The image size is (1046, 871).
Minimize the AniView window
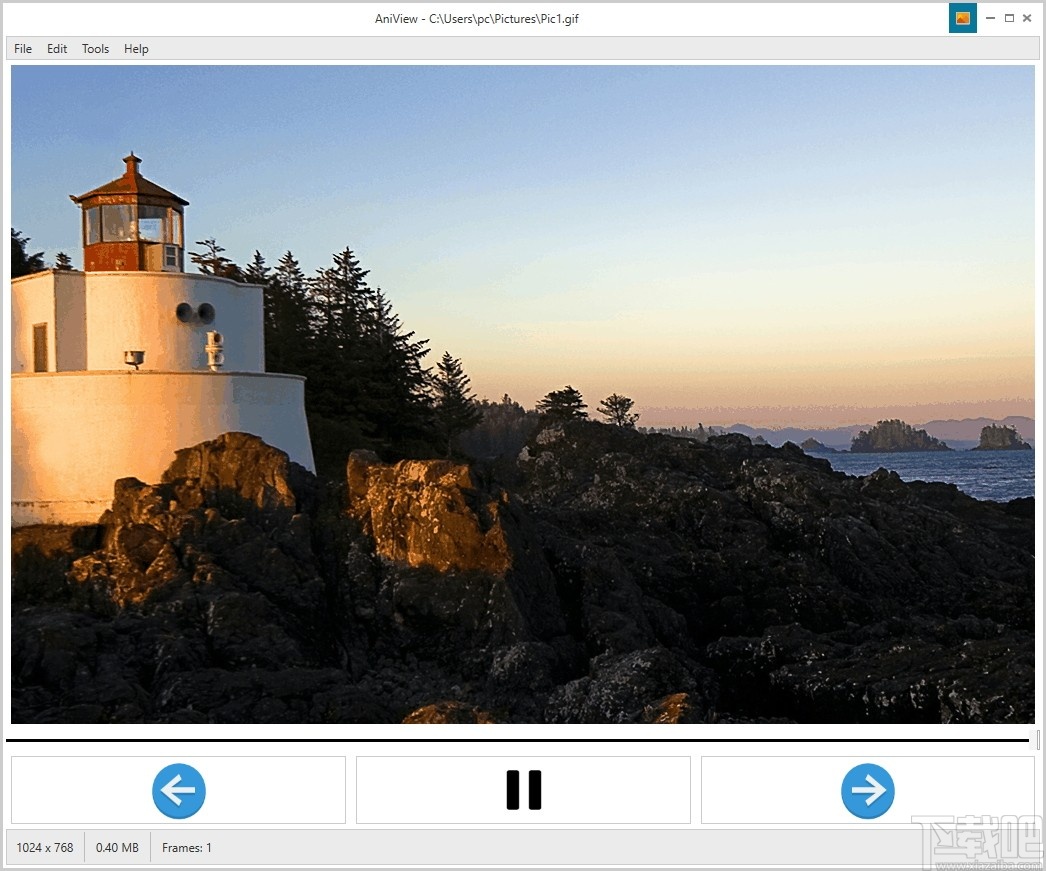tap(990, 18)
